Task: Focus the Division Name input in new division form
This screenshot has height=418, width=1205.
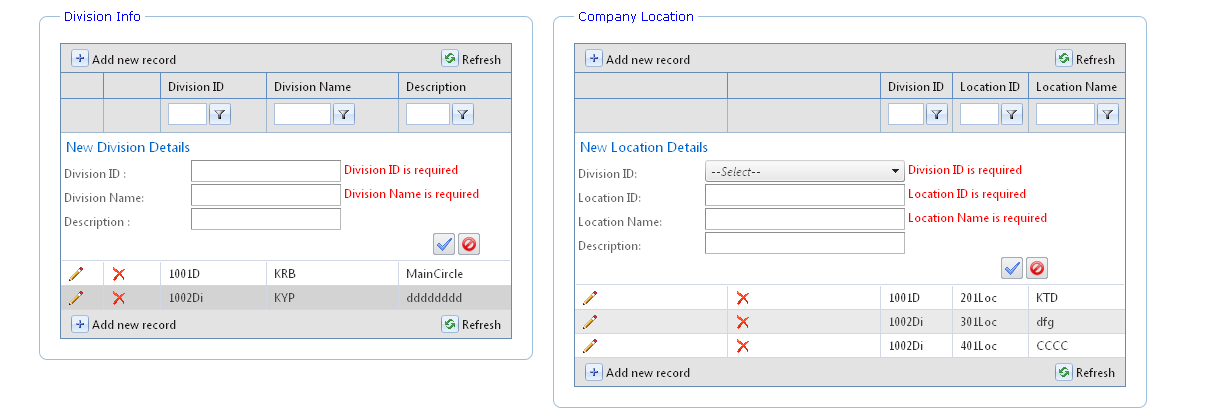Action: pos(265,195)
